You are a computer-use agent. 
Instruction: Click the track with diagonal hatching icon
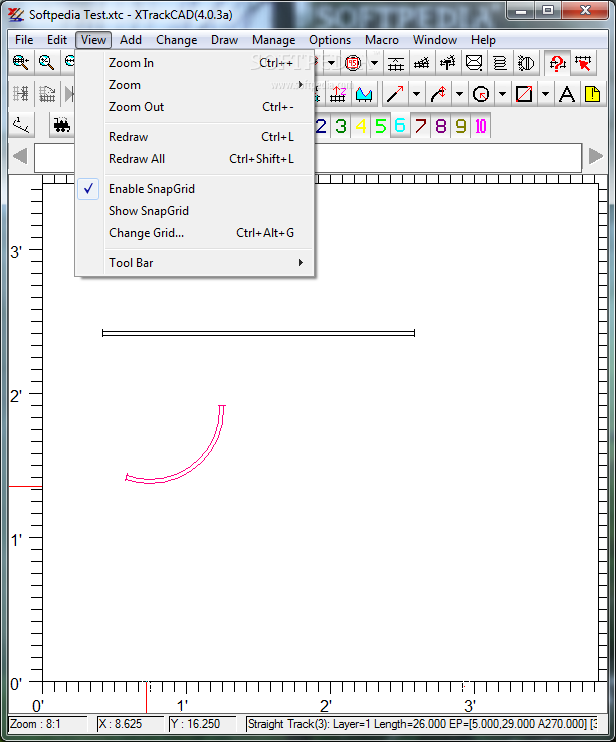pyautogui.click(x=421, y=62)
